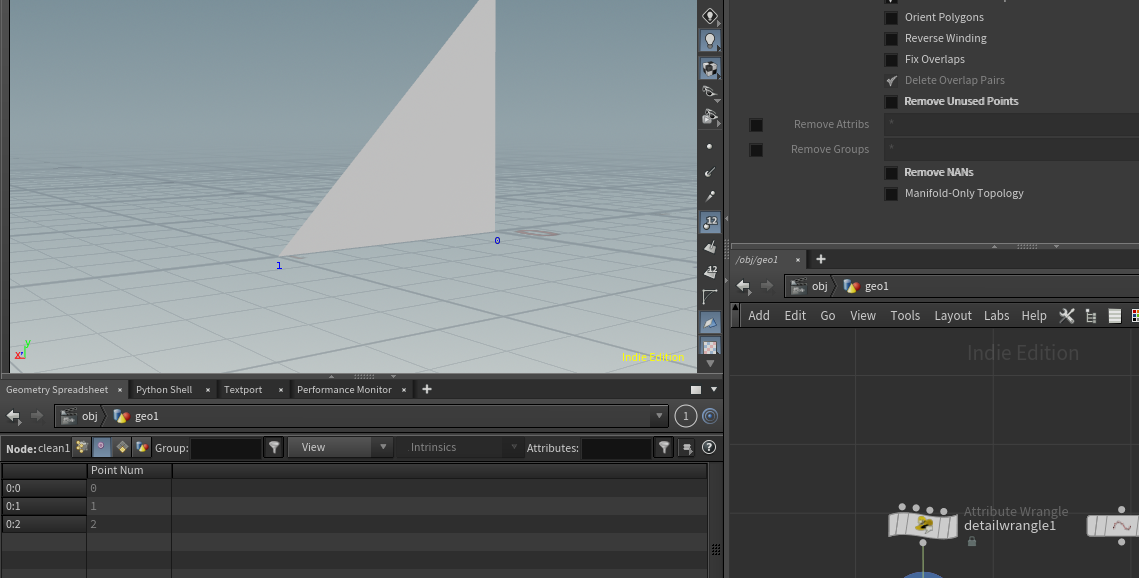Click the detailwrangle1 node icon
1139x578 pixels.
(925, 525)
